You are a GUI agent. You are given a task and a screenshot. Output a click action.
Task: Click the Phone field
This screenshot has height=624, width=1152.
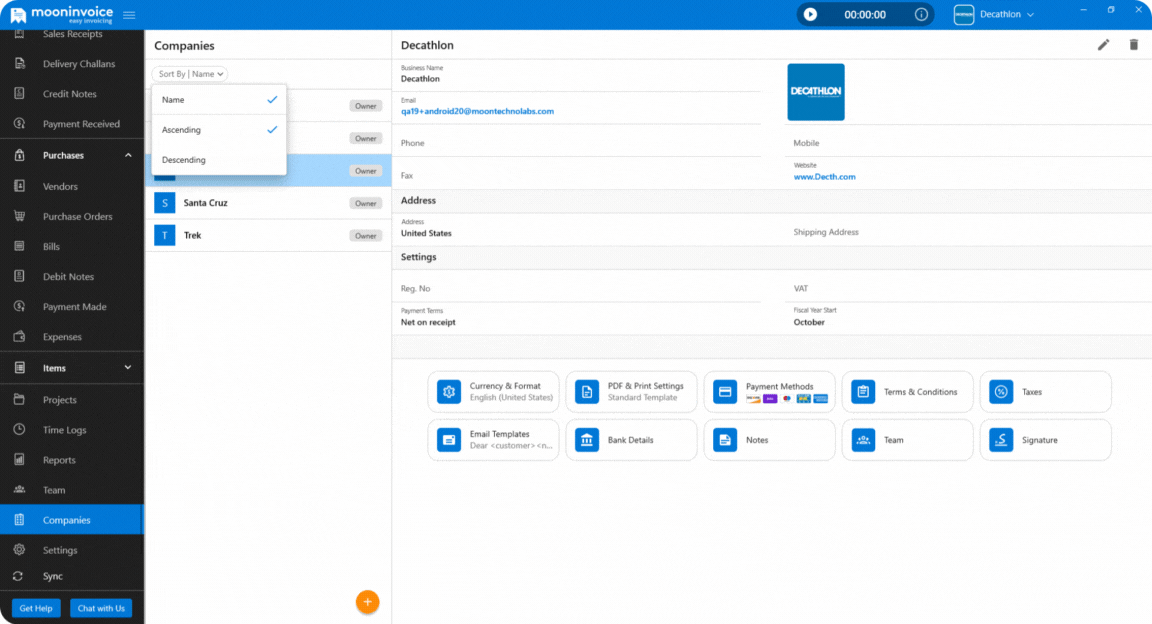pyautogui.click(x=580, y=143)
